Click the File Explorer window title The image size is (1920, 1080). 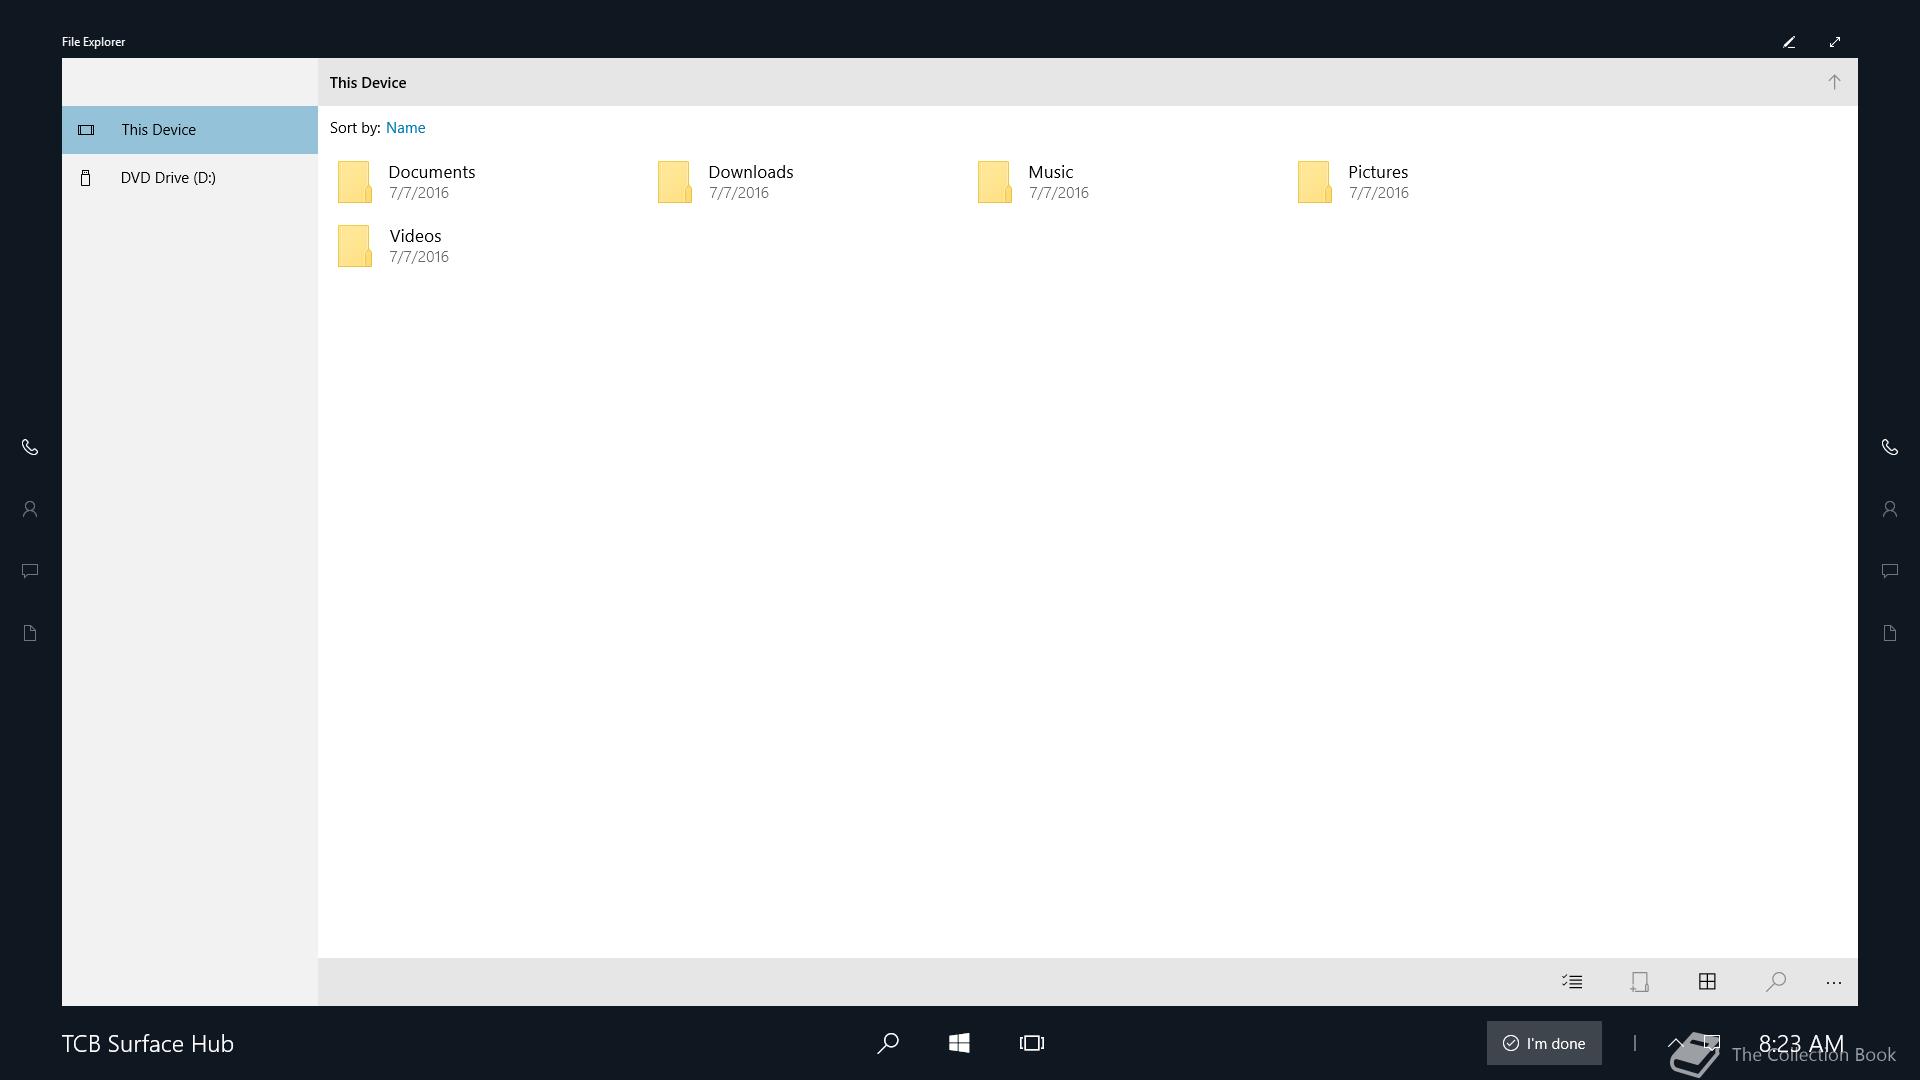tap(93, 42)
